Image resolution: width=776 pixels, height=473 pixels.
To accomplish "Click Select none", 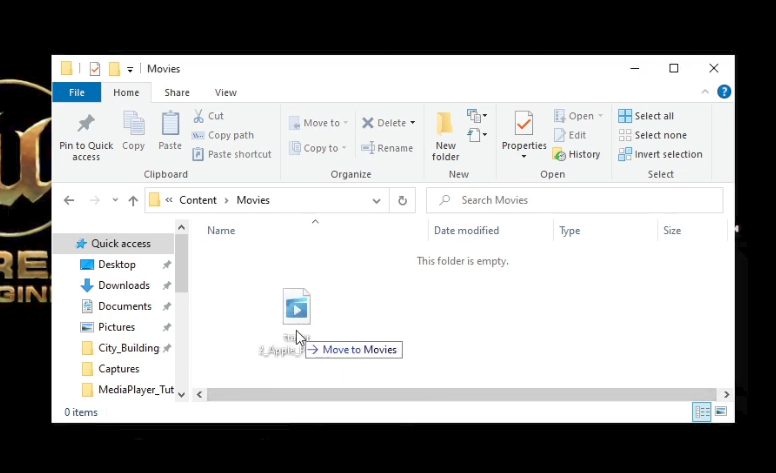I will (652, 135).
